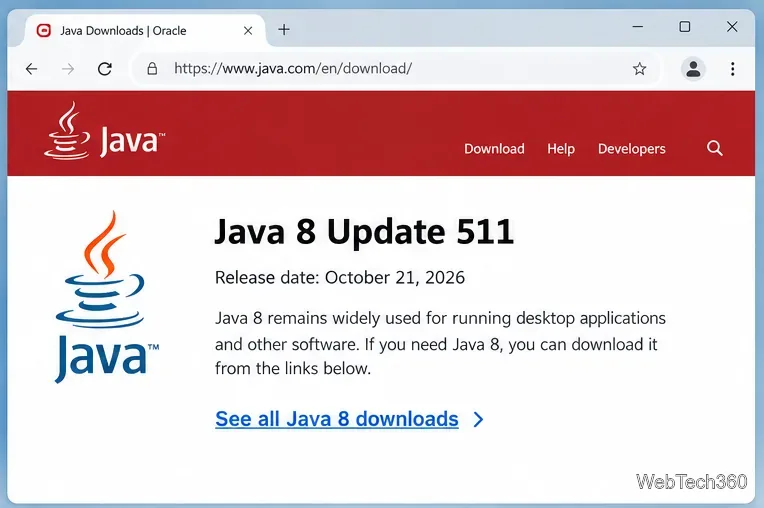Follow the See all Java 8 downloads link
This screenshot has width=764, height=508.
[x=337, y=419]
